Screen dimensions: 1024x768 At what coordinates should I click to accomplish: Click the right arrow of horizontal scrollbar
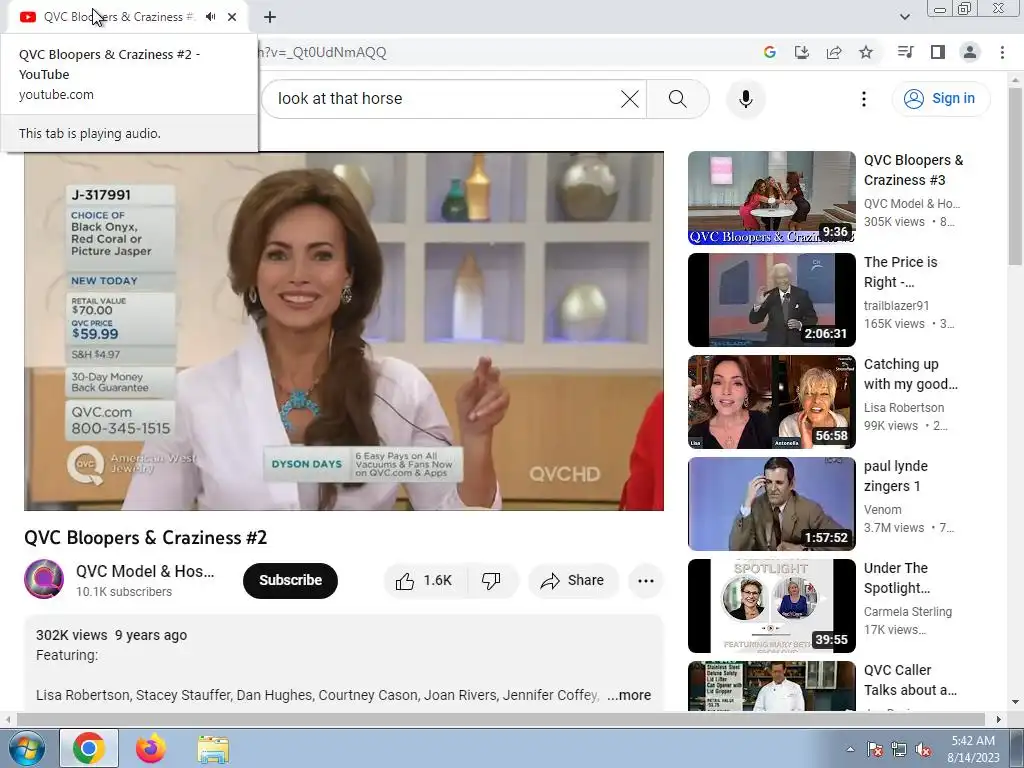(998, 719)
